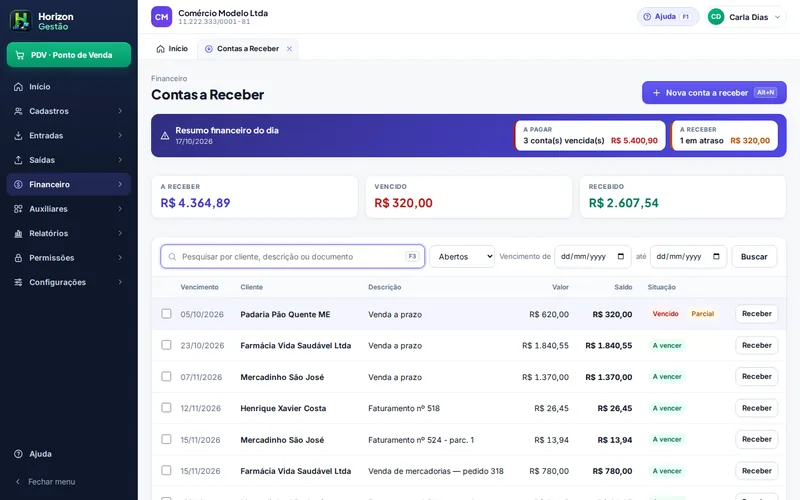Expand the Configurações submenu chevron
The image size is (800, 500).
click(120, 282)
